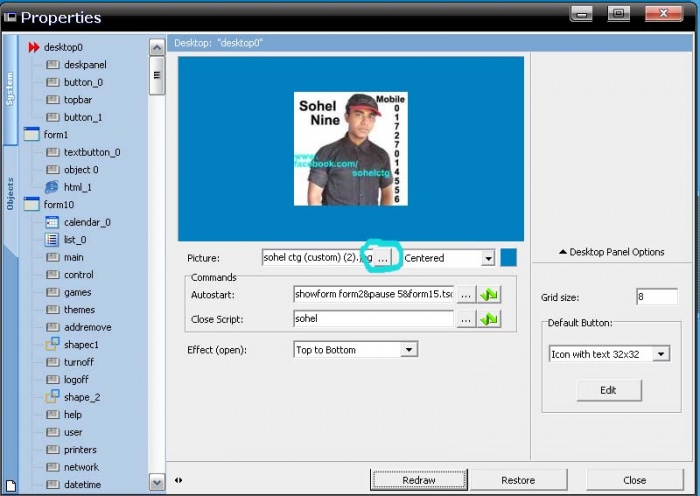Collapse Desktop Panel Options section
Image resolution: width=700 pixels, height=496 pixels.
[612, 252]
